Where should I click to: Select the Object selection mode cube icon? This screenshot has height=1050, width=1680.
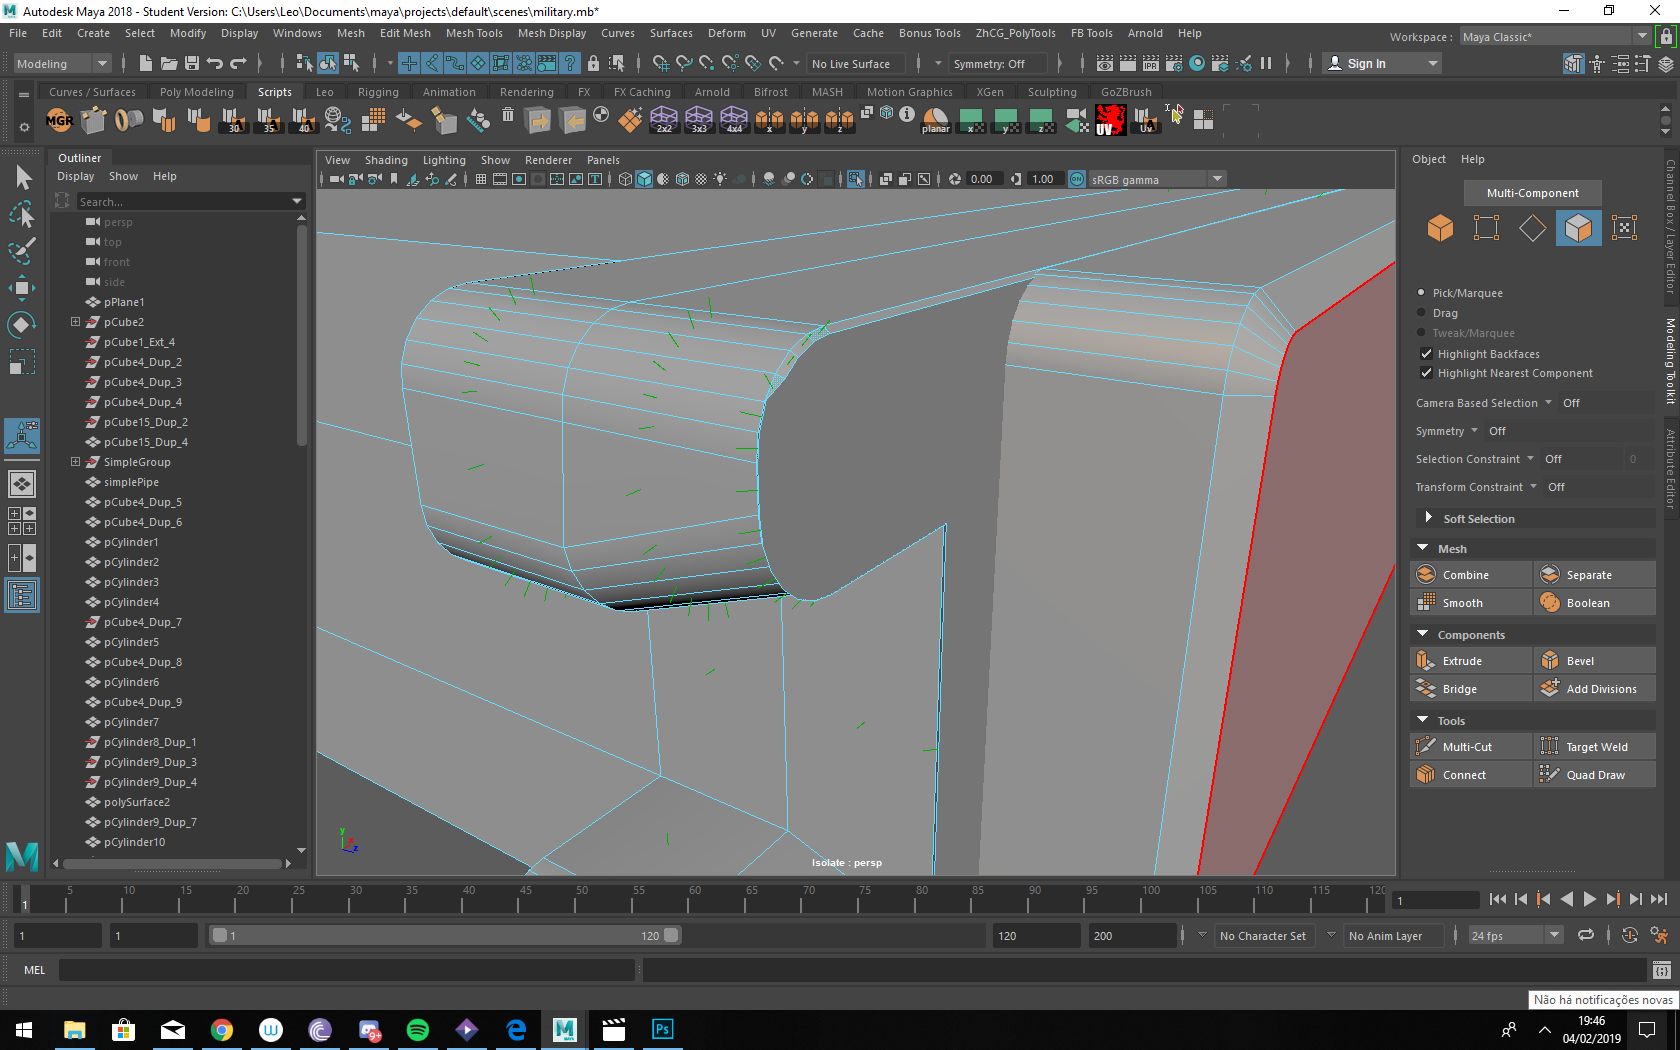click(x=1440, y=228)
